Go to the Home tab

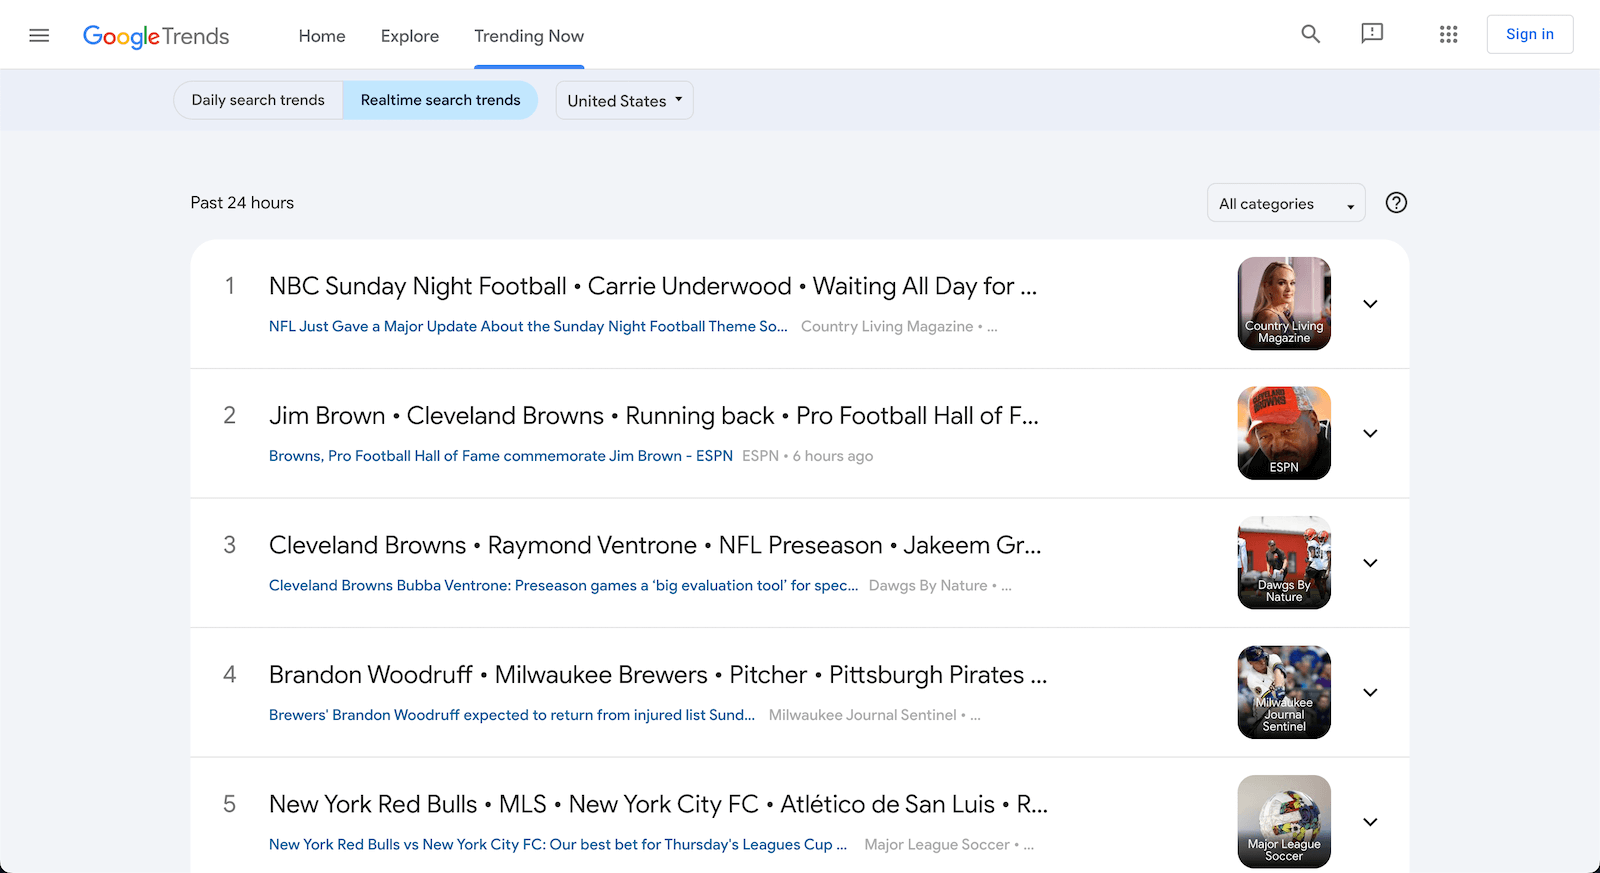pyautogui.click(x=322, y=36)
